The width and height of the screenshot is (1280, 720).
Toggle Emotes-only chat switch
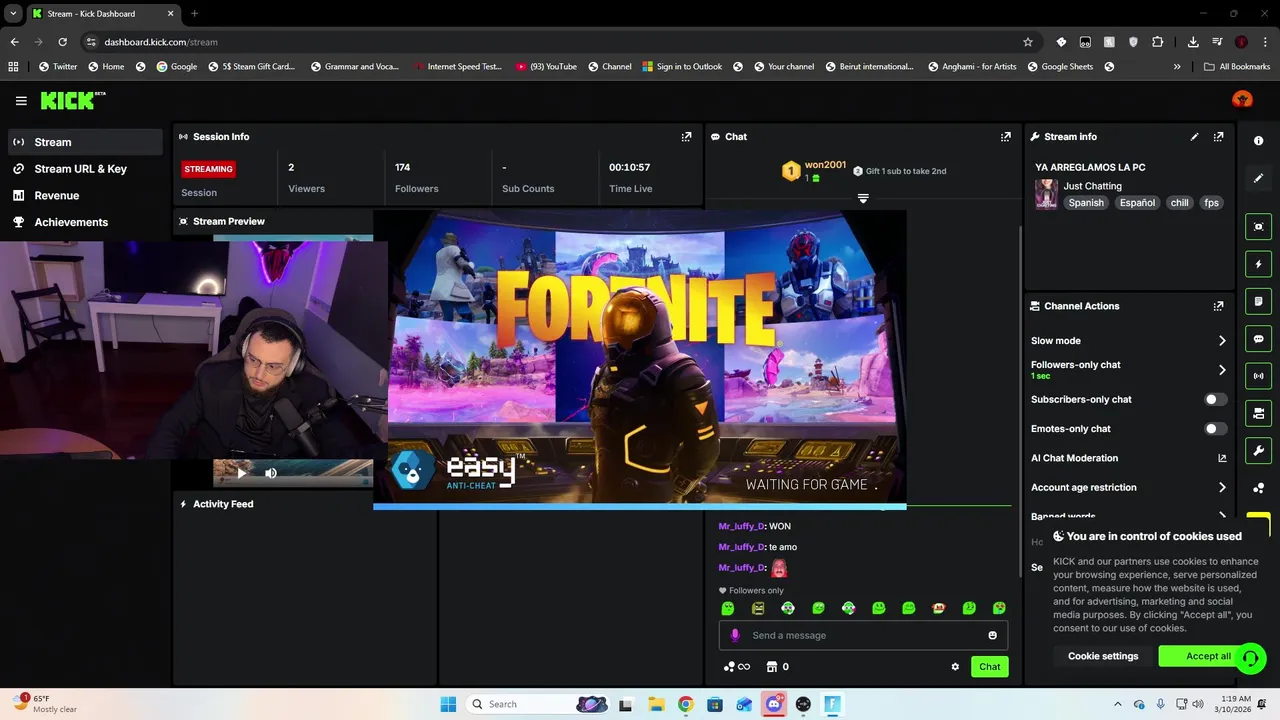1215,429
